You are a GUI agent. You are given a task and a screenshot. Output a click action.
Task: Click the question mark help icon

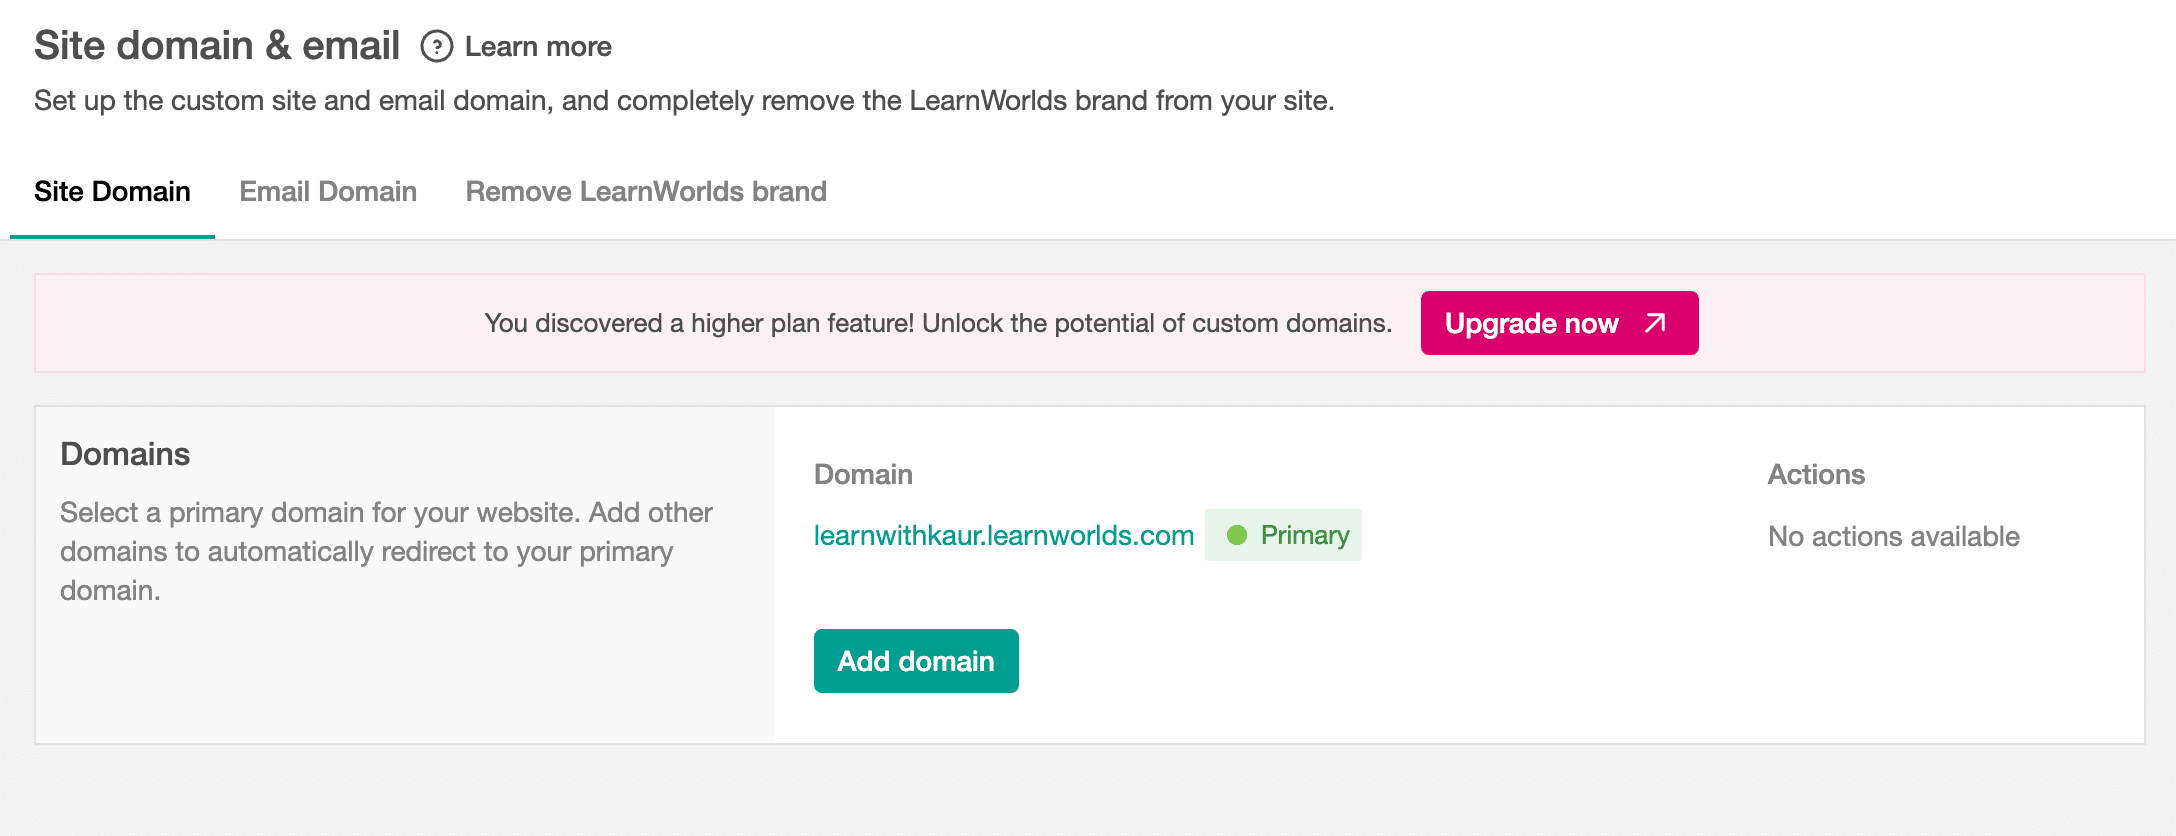pos(436,46)
